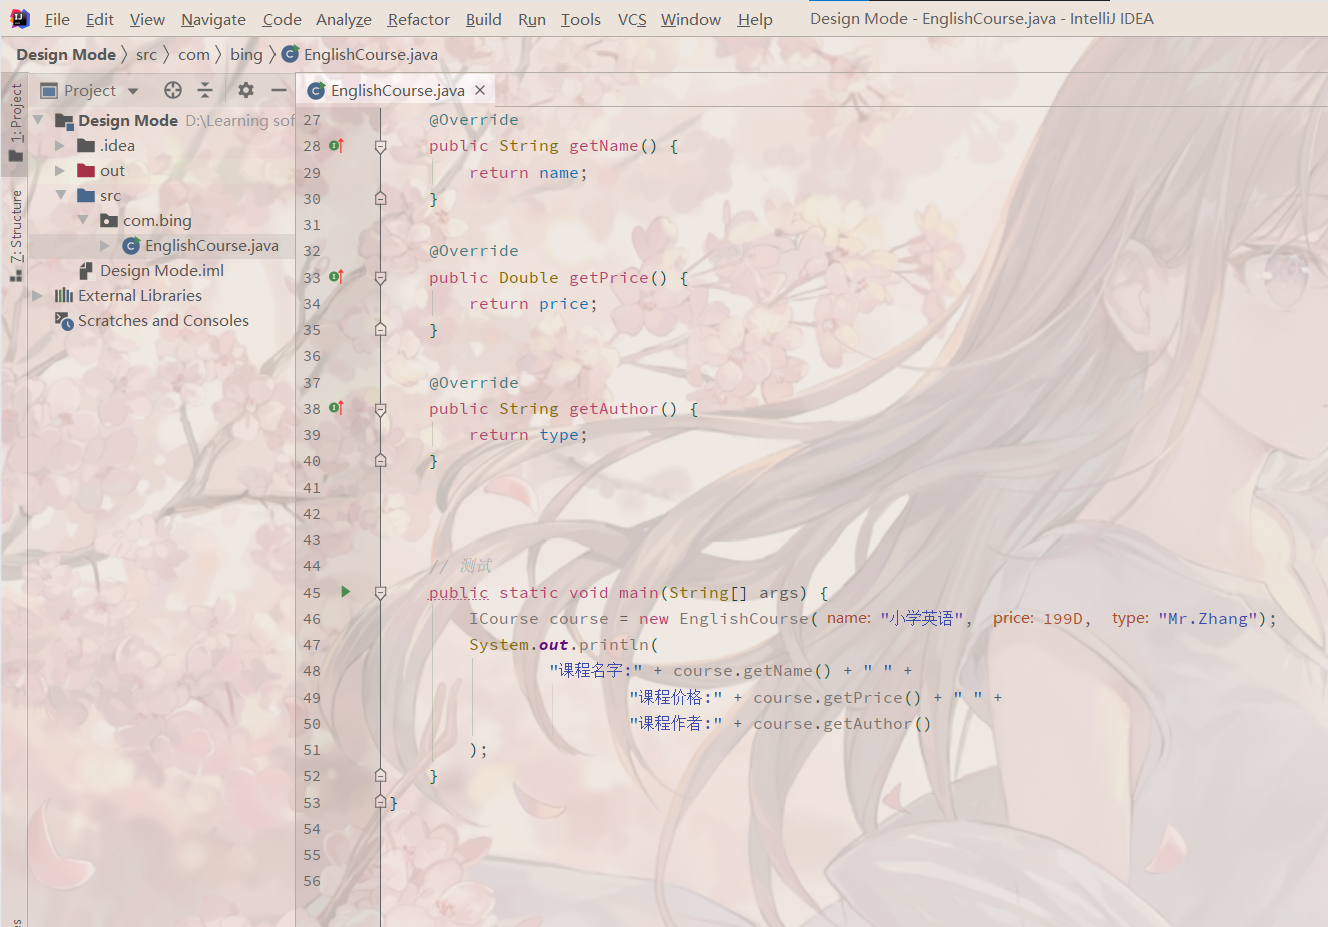1328x927 pixels.
Task: Collapse the Design Mode project root
Action: click(x=38, y=120)
